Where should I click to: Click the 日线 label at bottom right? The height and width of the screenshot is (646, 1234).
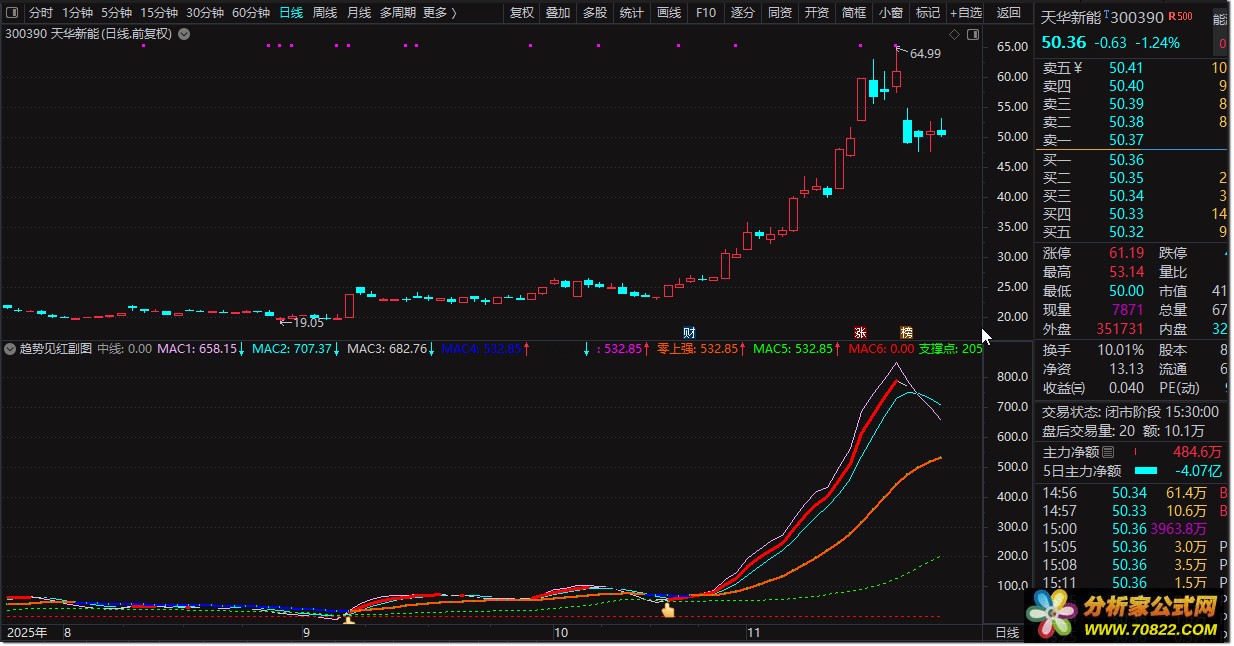(1007, 633)
